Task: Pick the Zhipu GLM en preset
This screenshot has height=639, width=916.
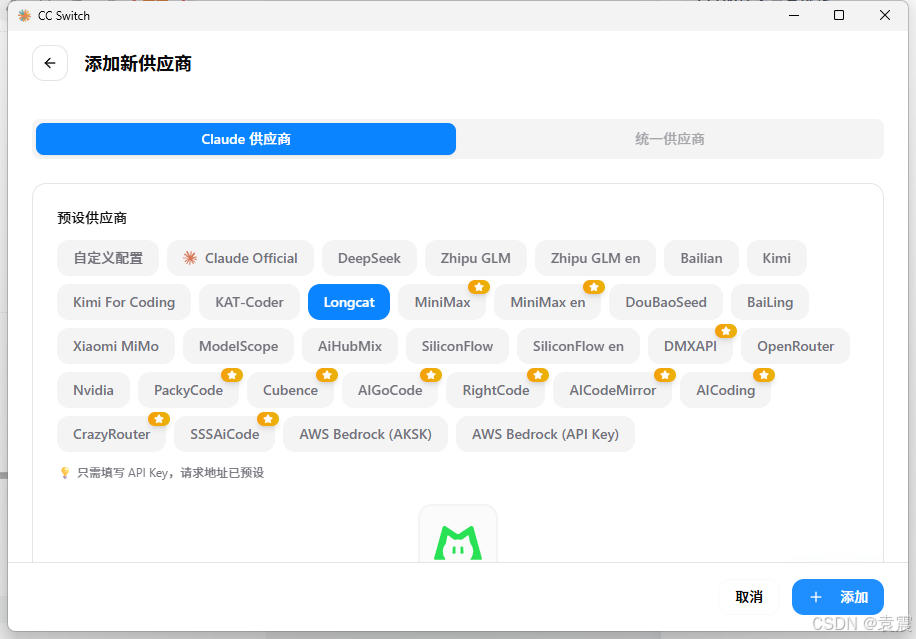Action: pyautogui.click(x=595, y=258)
